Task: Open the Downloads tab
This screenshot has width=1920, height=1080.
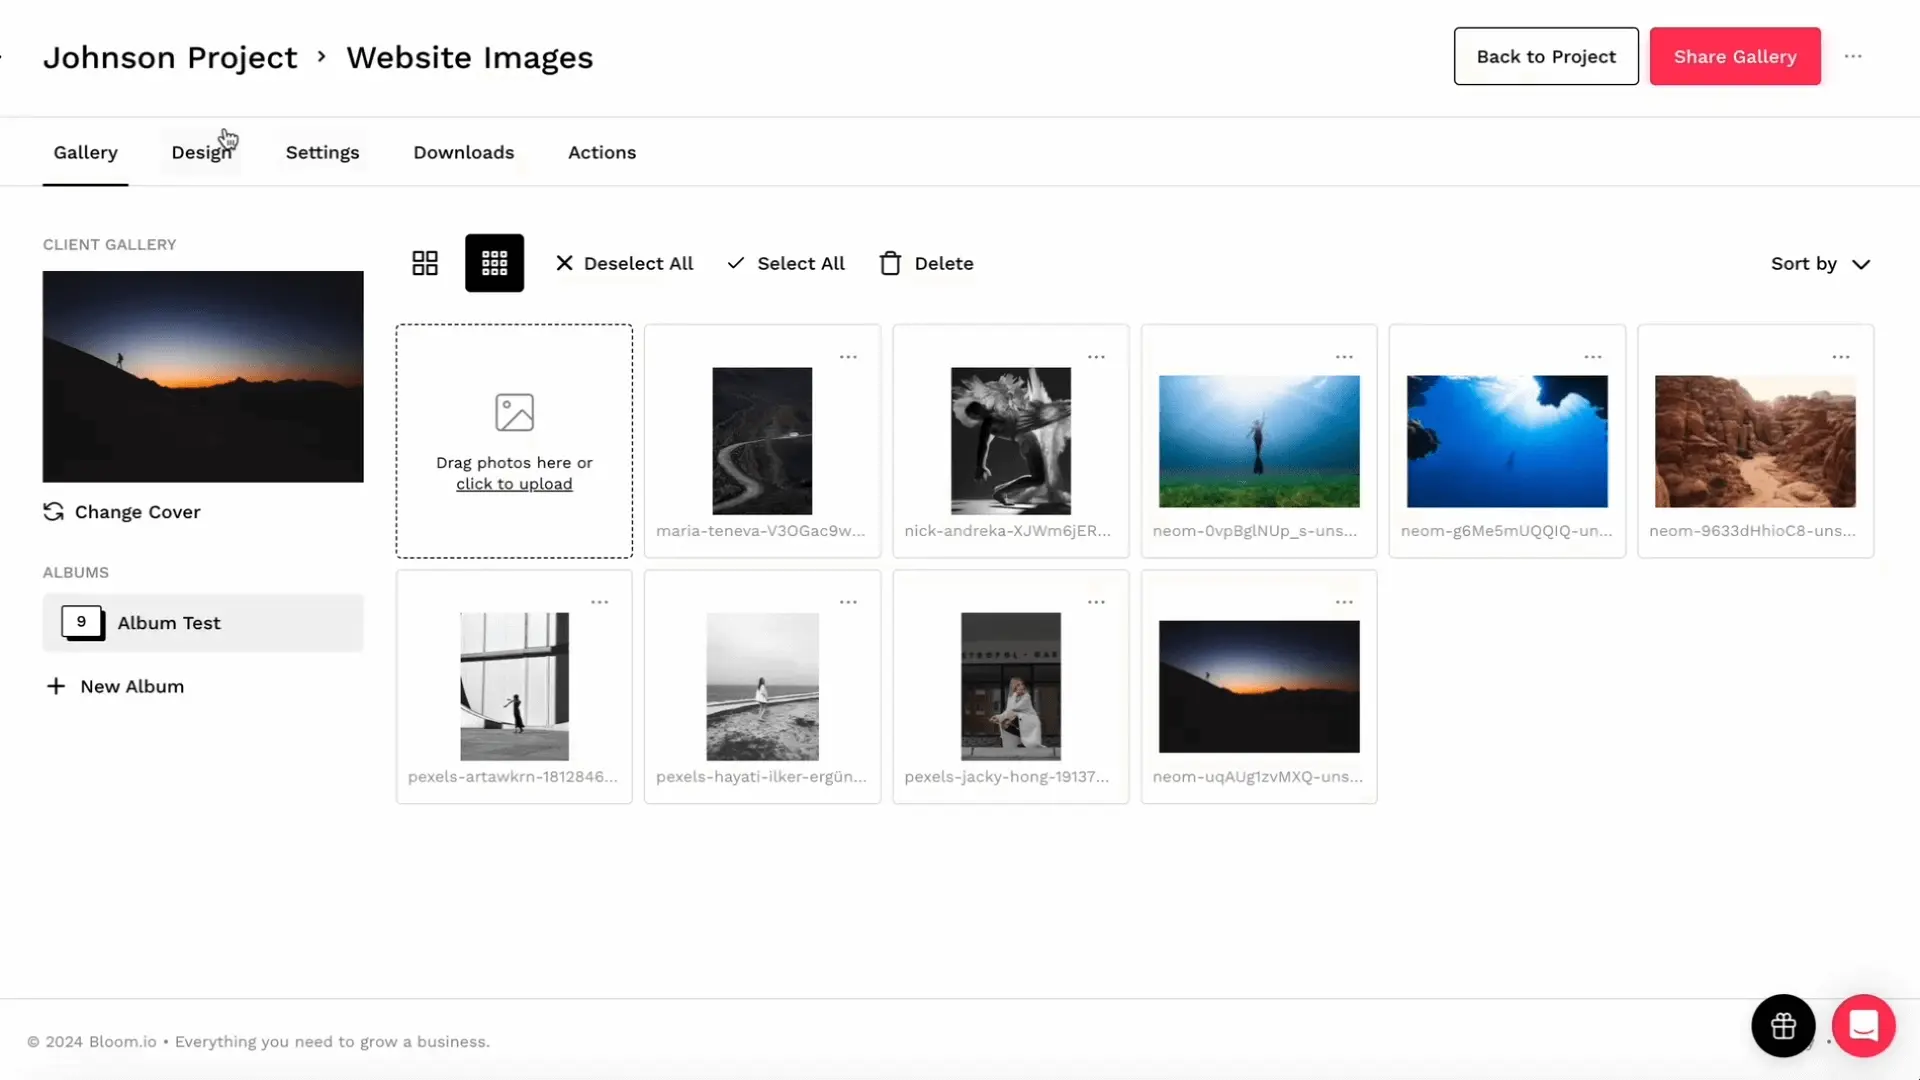Action: pyautogui.click(x=463, y=152)
